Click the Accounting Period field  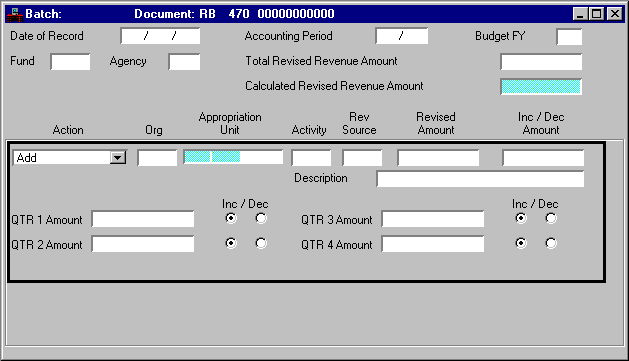[402, 36]
